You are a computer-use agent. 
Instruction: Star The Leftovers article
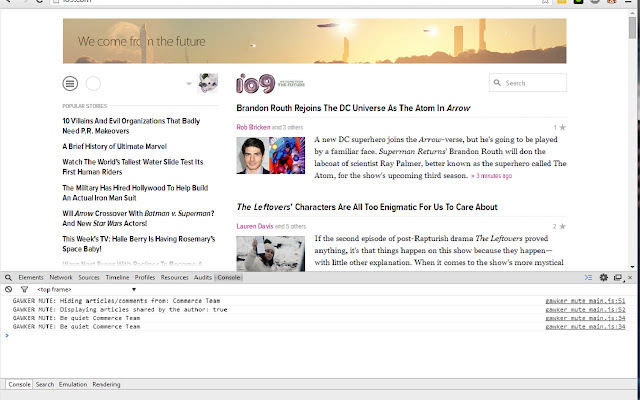pyautogui.click(x=562, y=226)
